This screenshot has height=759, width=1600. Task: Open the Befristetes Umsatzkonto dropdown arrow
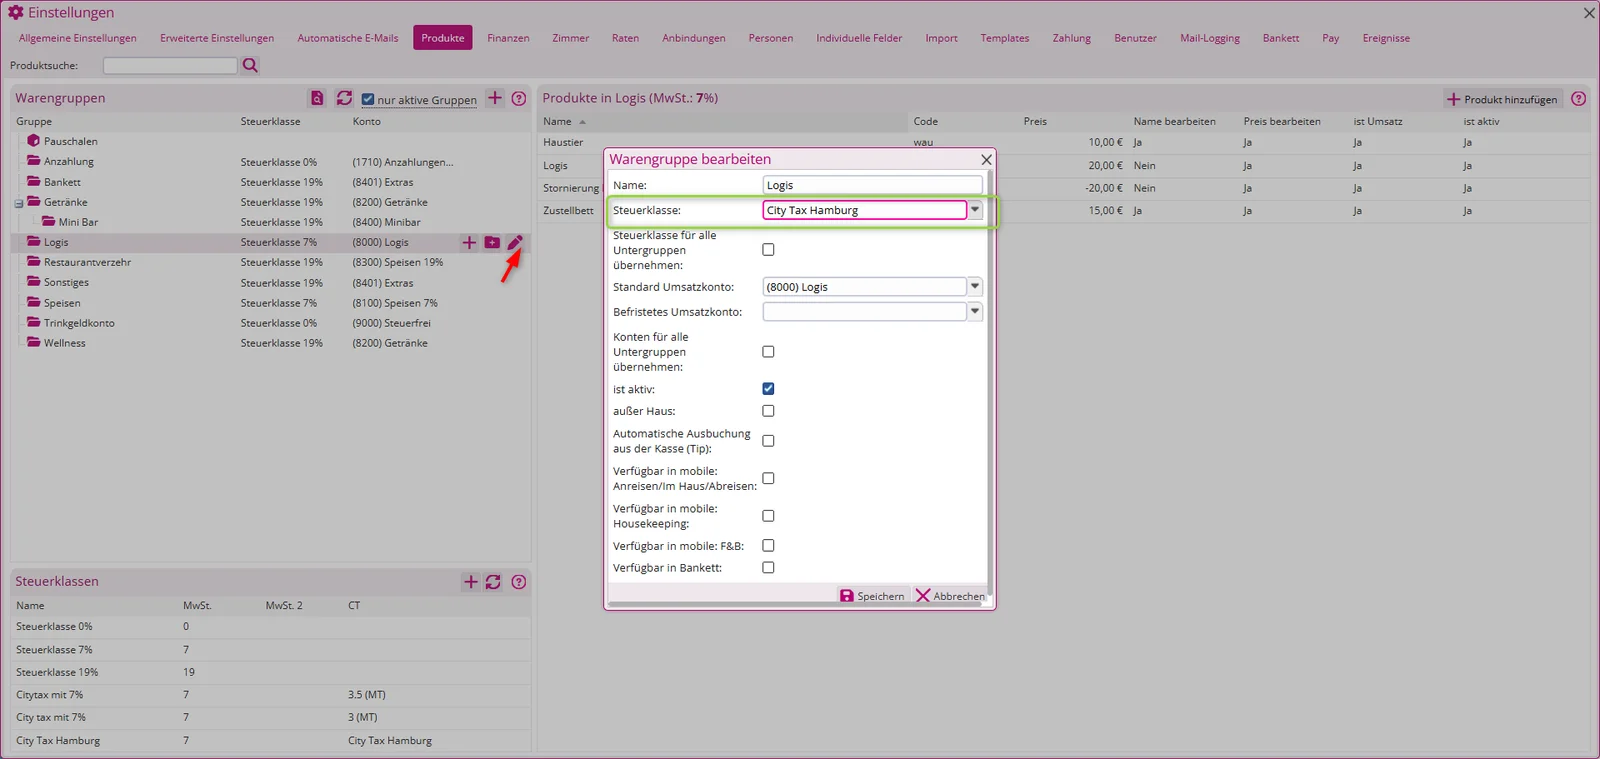(x=975, y=312)
